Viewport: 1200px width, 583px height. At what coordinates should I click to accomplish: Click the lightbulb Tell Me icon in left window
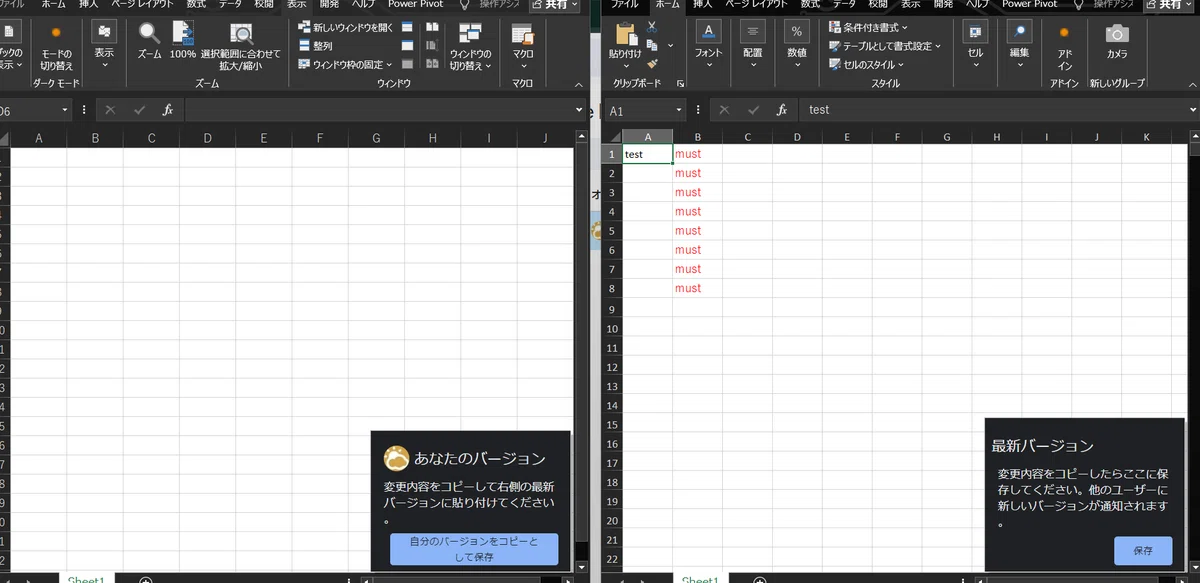tap(464, 4)
